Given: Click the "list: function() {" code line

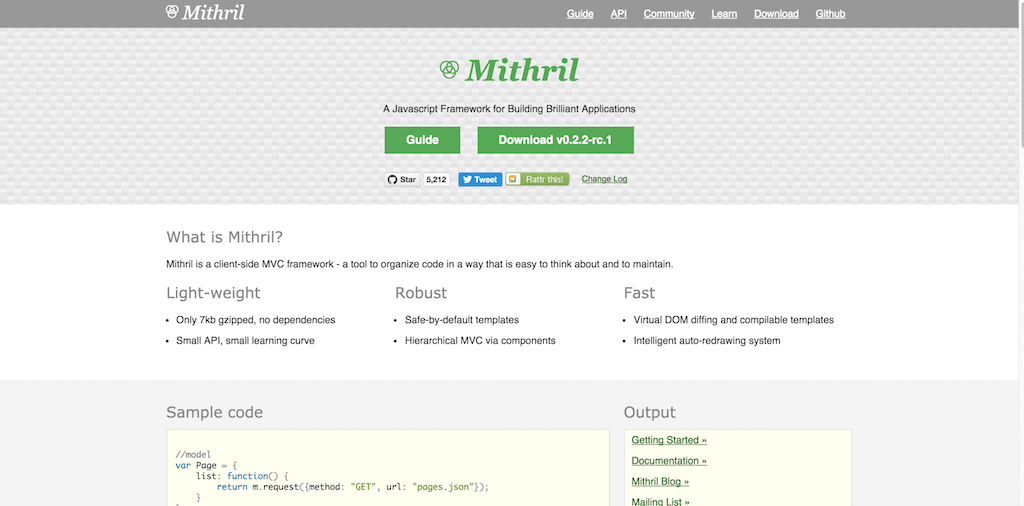Looking at the screenshot, I should (x=242, y=476).
